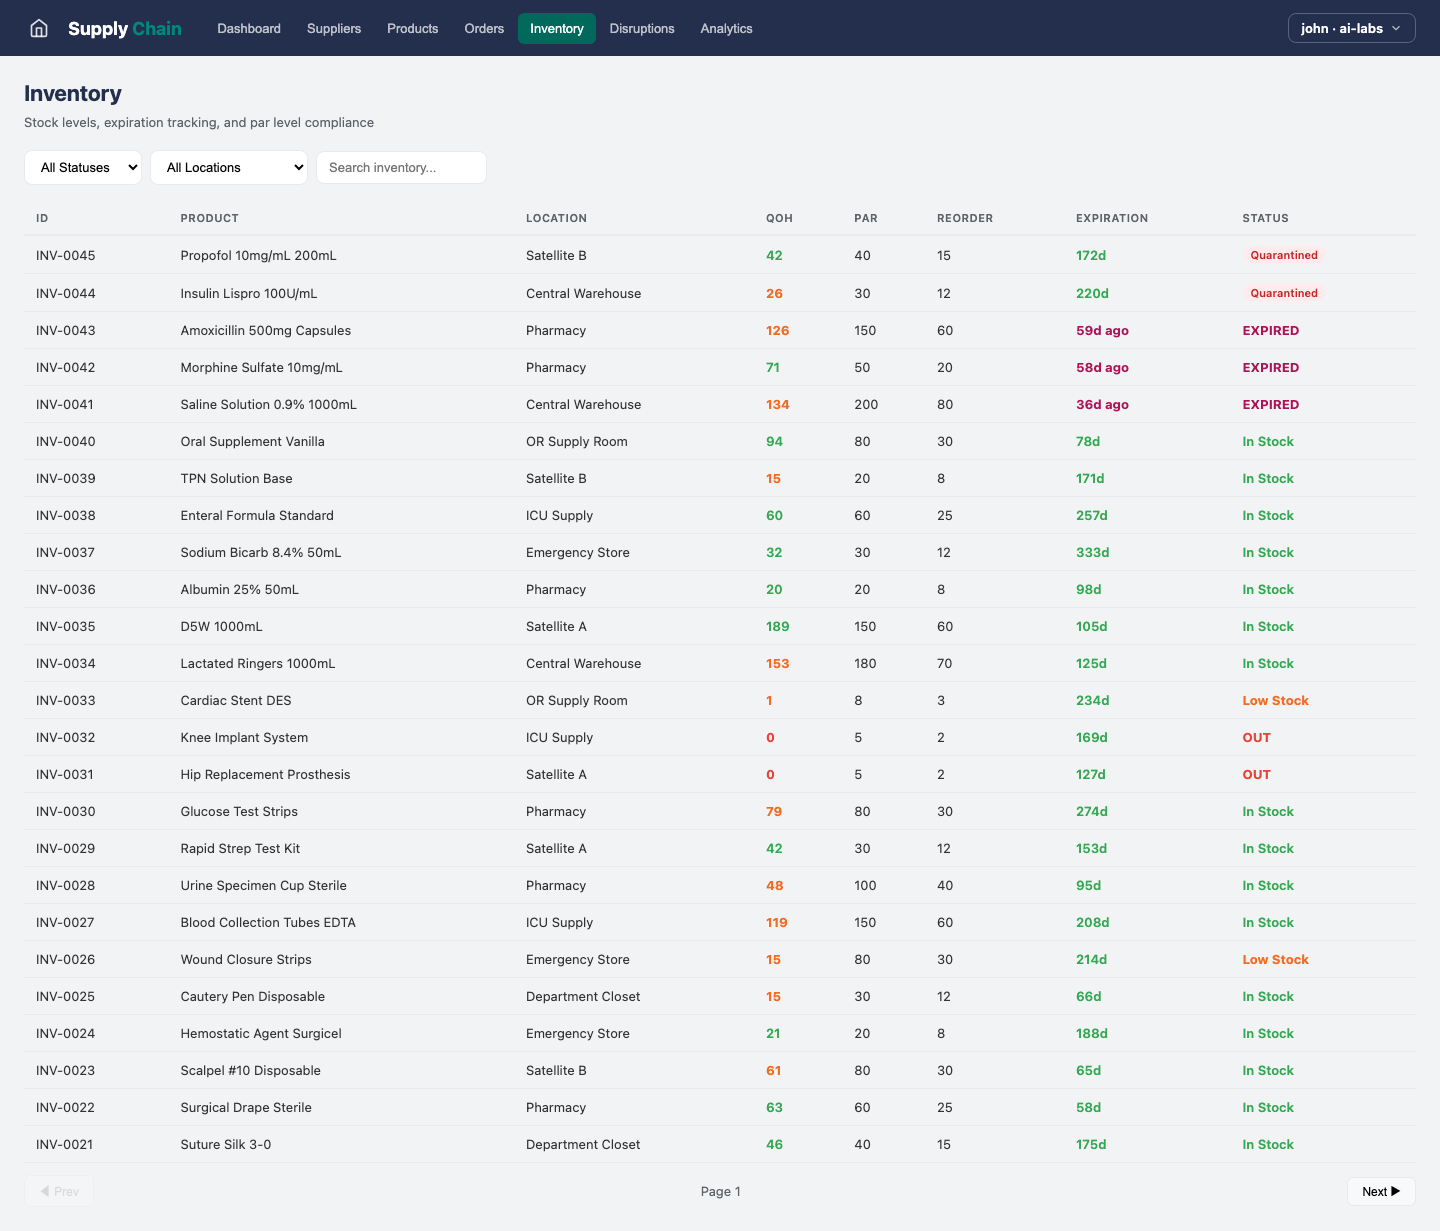Screen dimensions: 1440x1231
Task: Open the All Locations filter dropdown
Action: tap(228, 167)
